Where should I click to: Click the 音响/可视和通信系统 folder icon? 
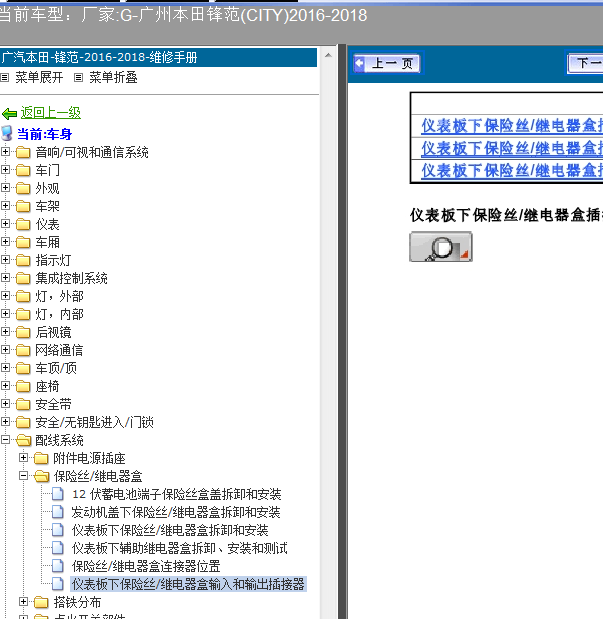[23, 152]
